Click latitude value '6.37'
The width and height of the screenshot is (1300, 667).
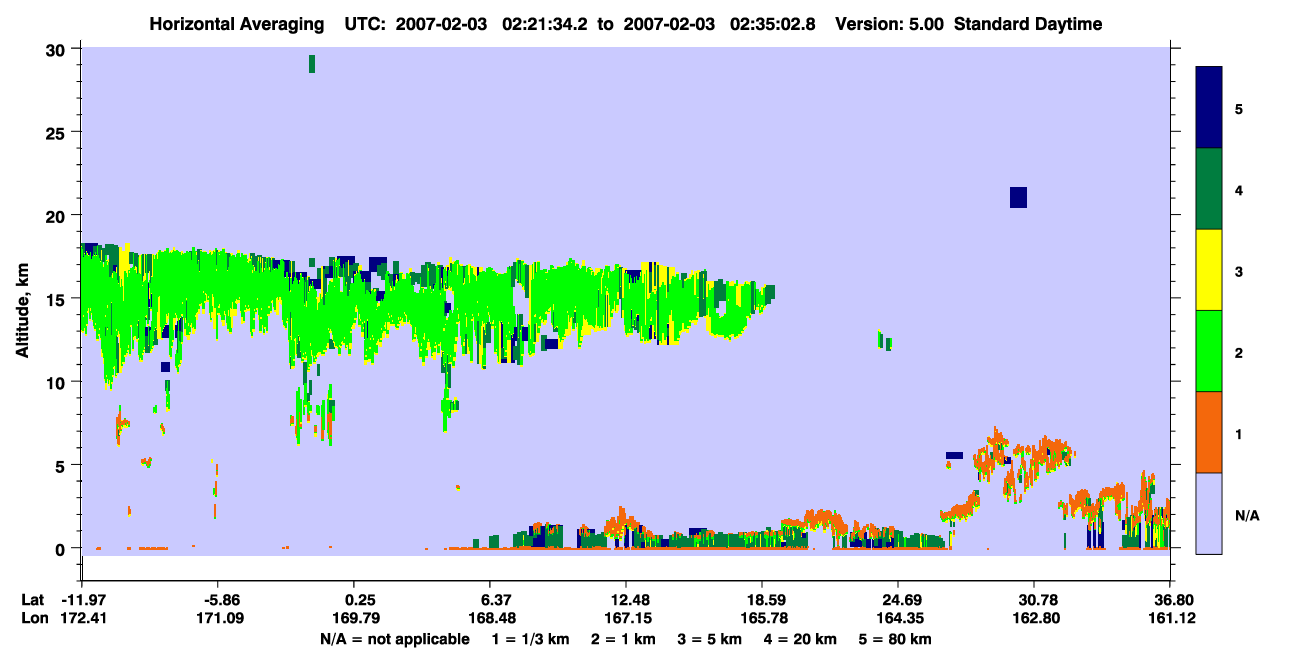coord(497,600)
